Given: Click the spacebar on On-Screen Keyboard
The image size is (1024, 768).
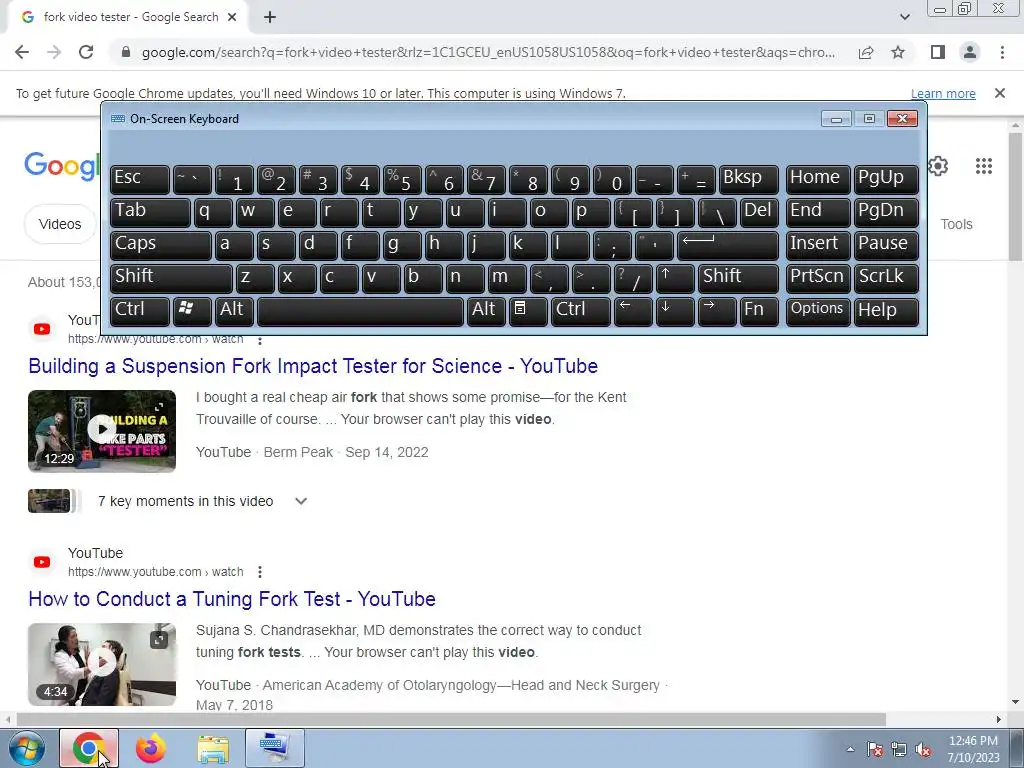Looking at the screenshot, I should click(x=360, y=311).
